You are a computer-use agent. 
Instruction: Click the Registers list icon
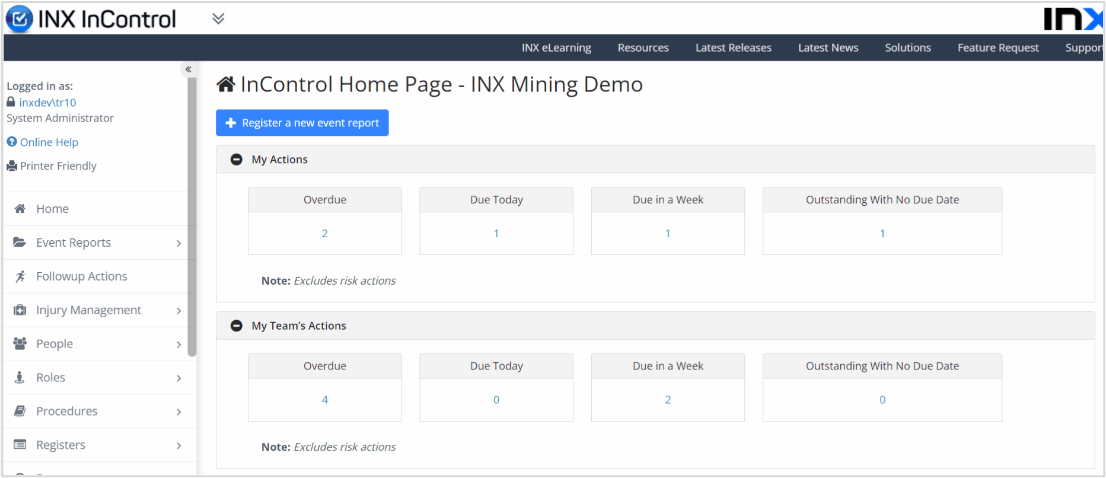(x=20, y=445)
